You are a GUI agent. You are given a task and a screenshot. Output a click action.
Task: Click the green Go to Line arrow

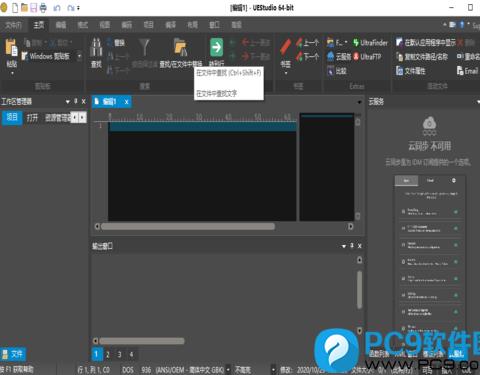(x=216, y=47)
